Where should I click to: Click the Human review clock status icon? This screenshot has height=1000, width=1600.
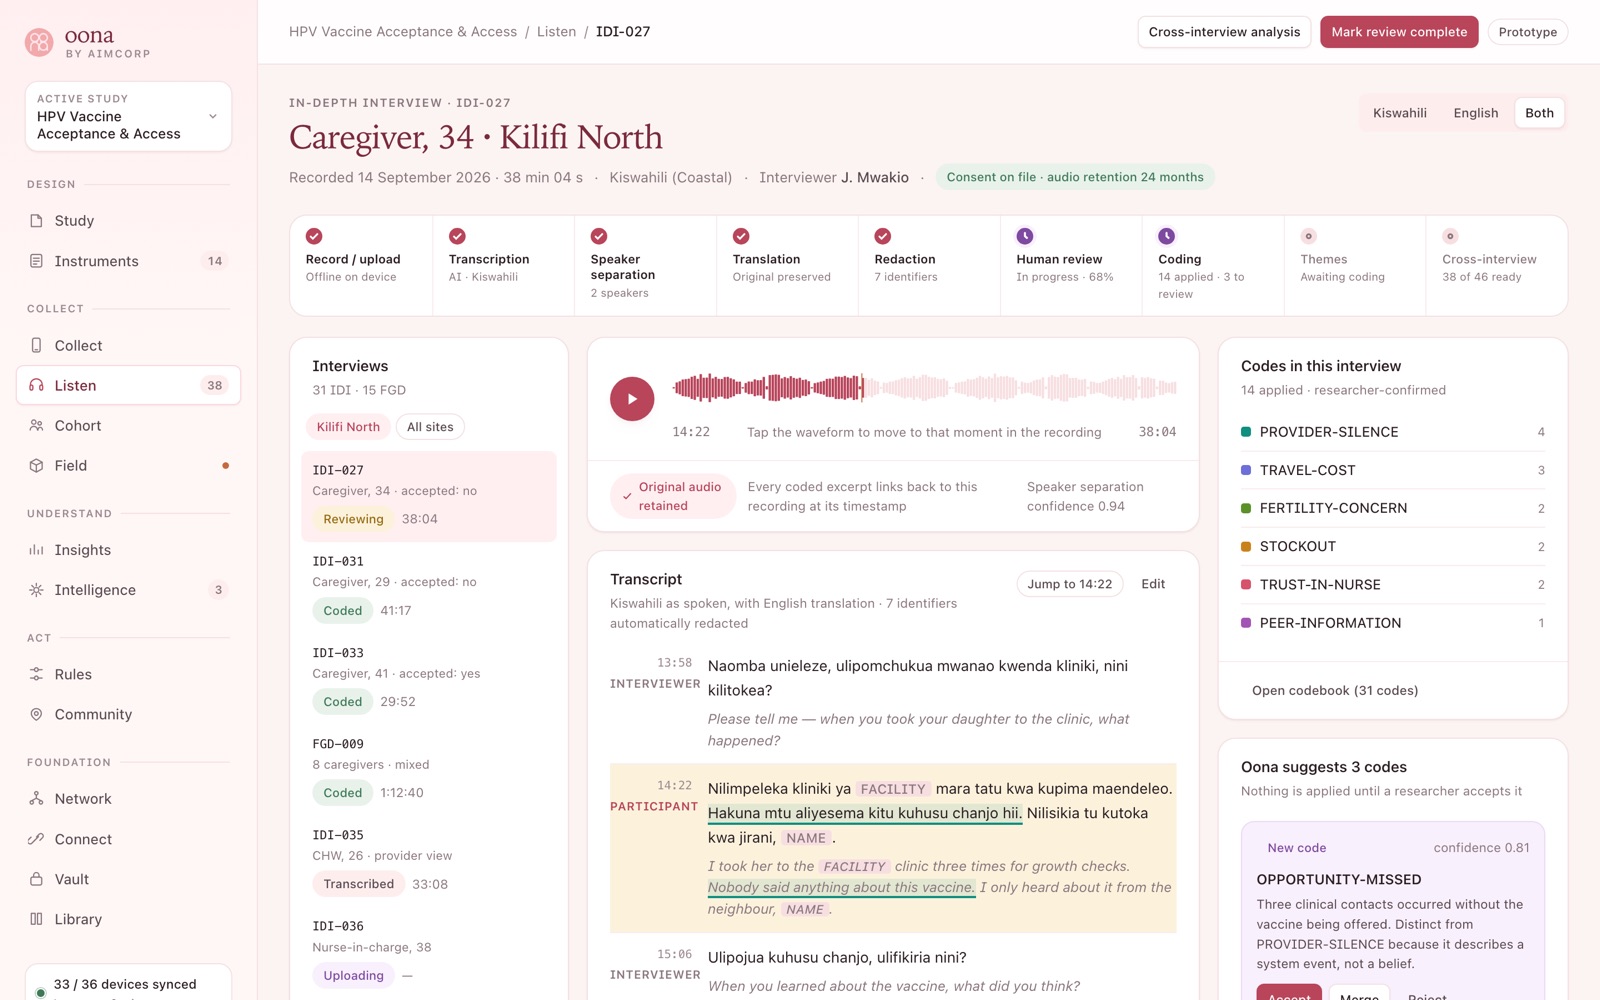pos(1025,236)
